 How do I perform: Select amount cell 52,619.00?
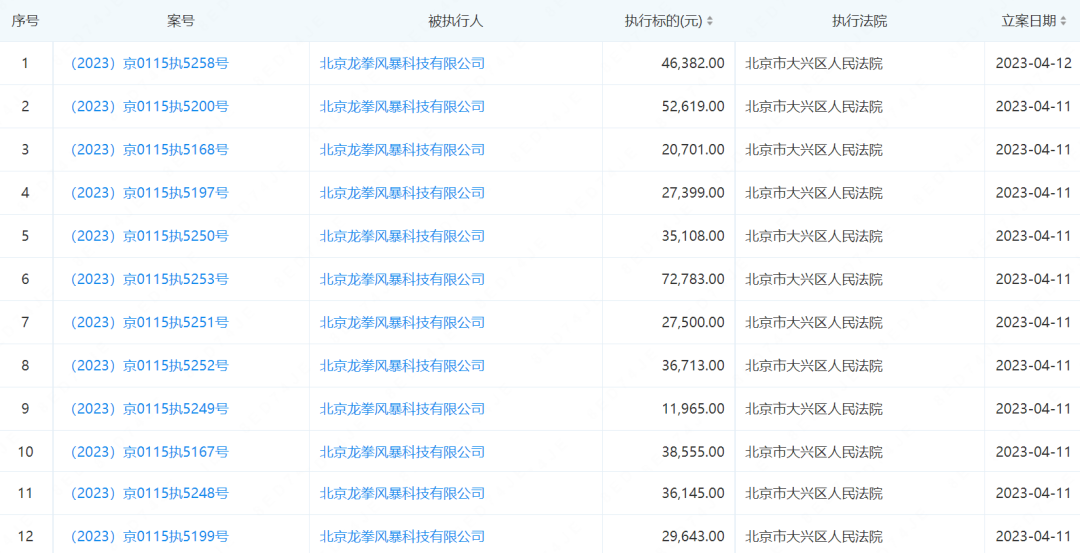click(x=692, y=107)
